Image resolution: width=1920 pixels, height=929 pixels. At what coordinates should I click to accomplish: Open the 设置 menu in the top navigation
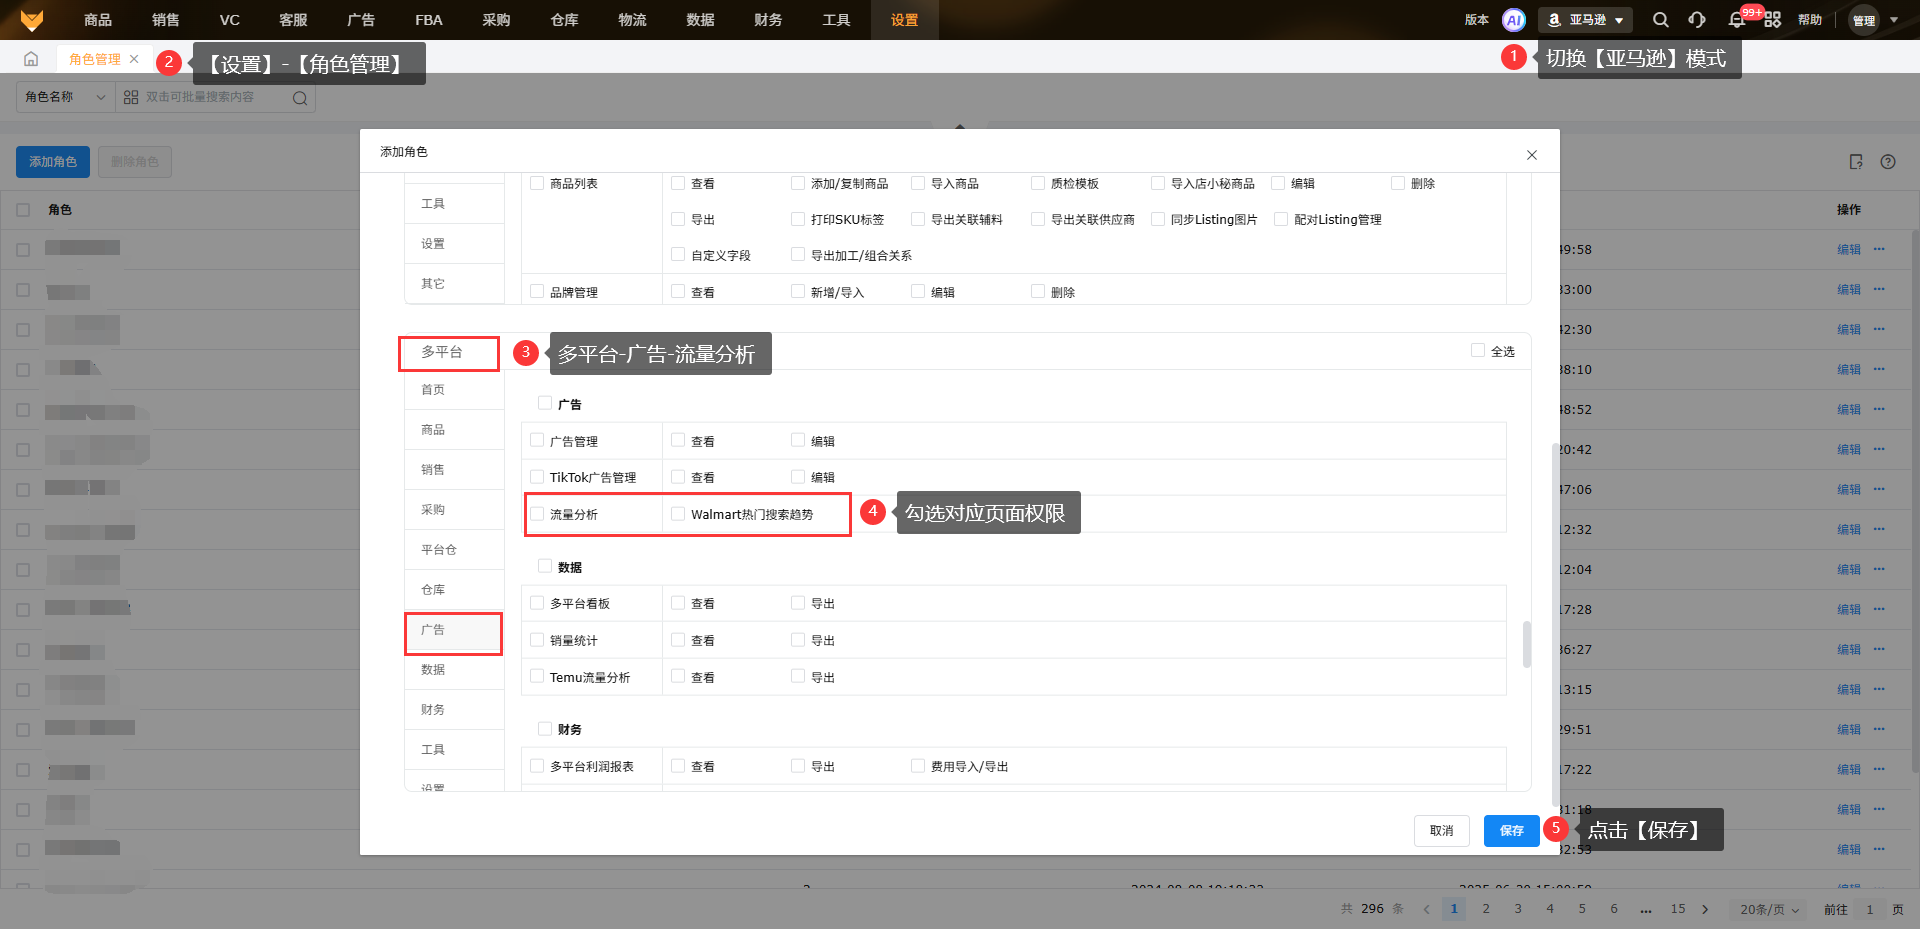(x=904, y=20)
